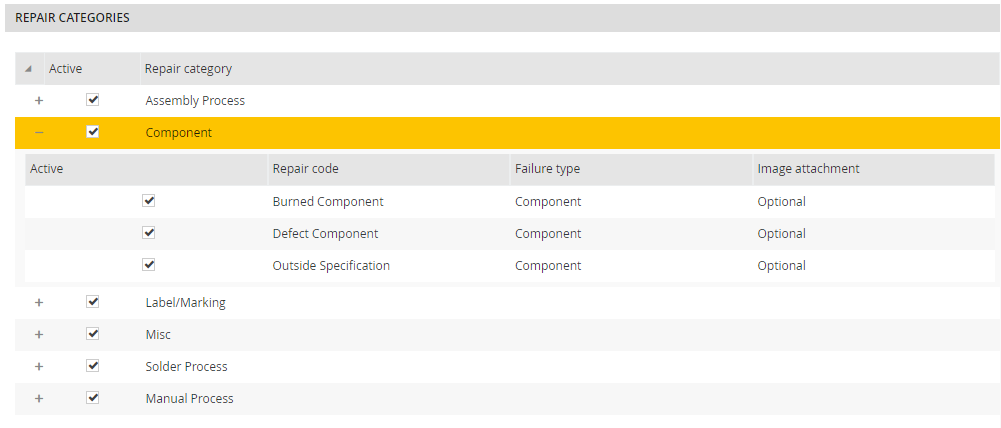The height and width of the screenshot is (428, 1001).
Task: Toggle Active checkbox for Misc
Action: pos(93,334)
